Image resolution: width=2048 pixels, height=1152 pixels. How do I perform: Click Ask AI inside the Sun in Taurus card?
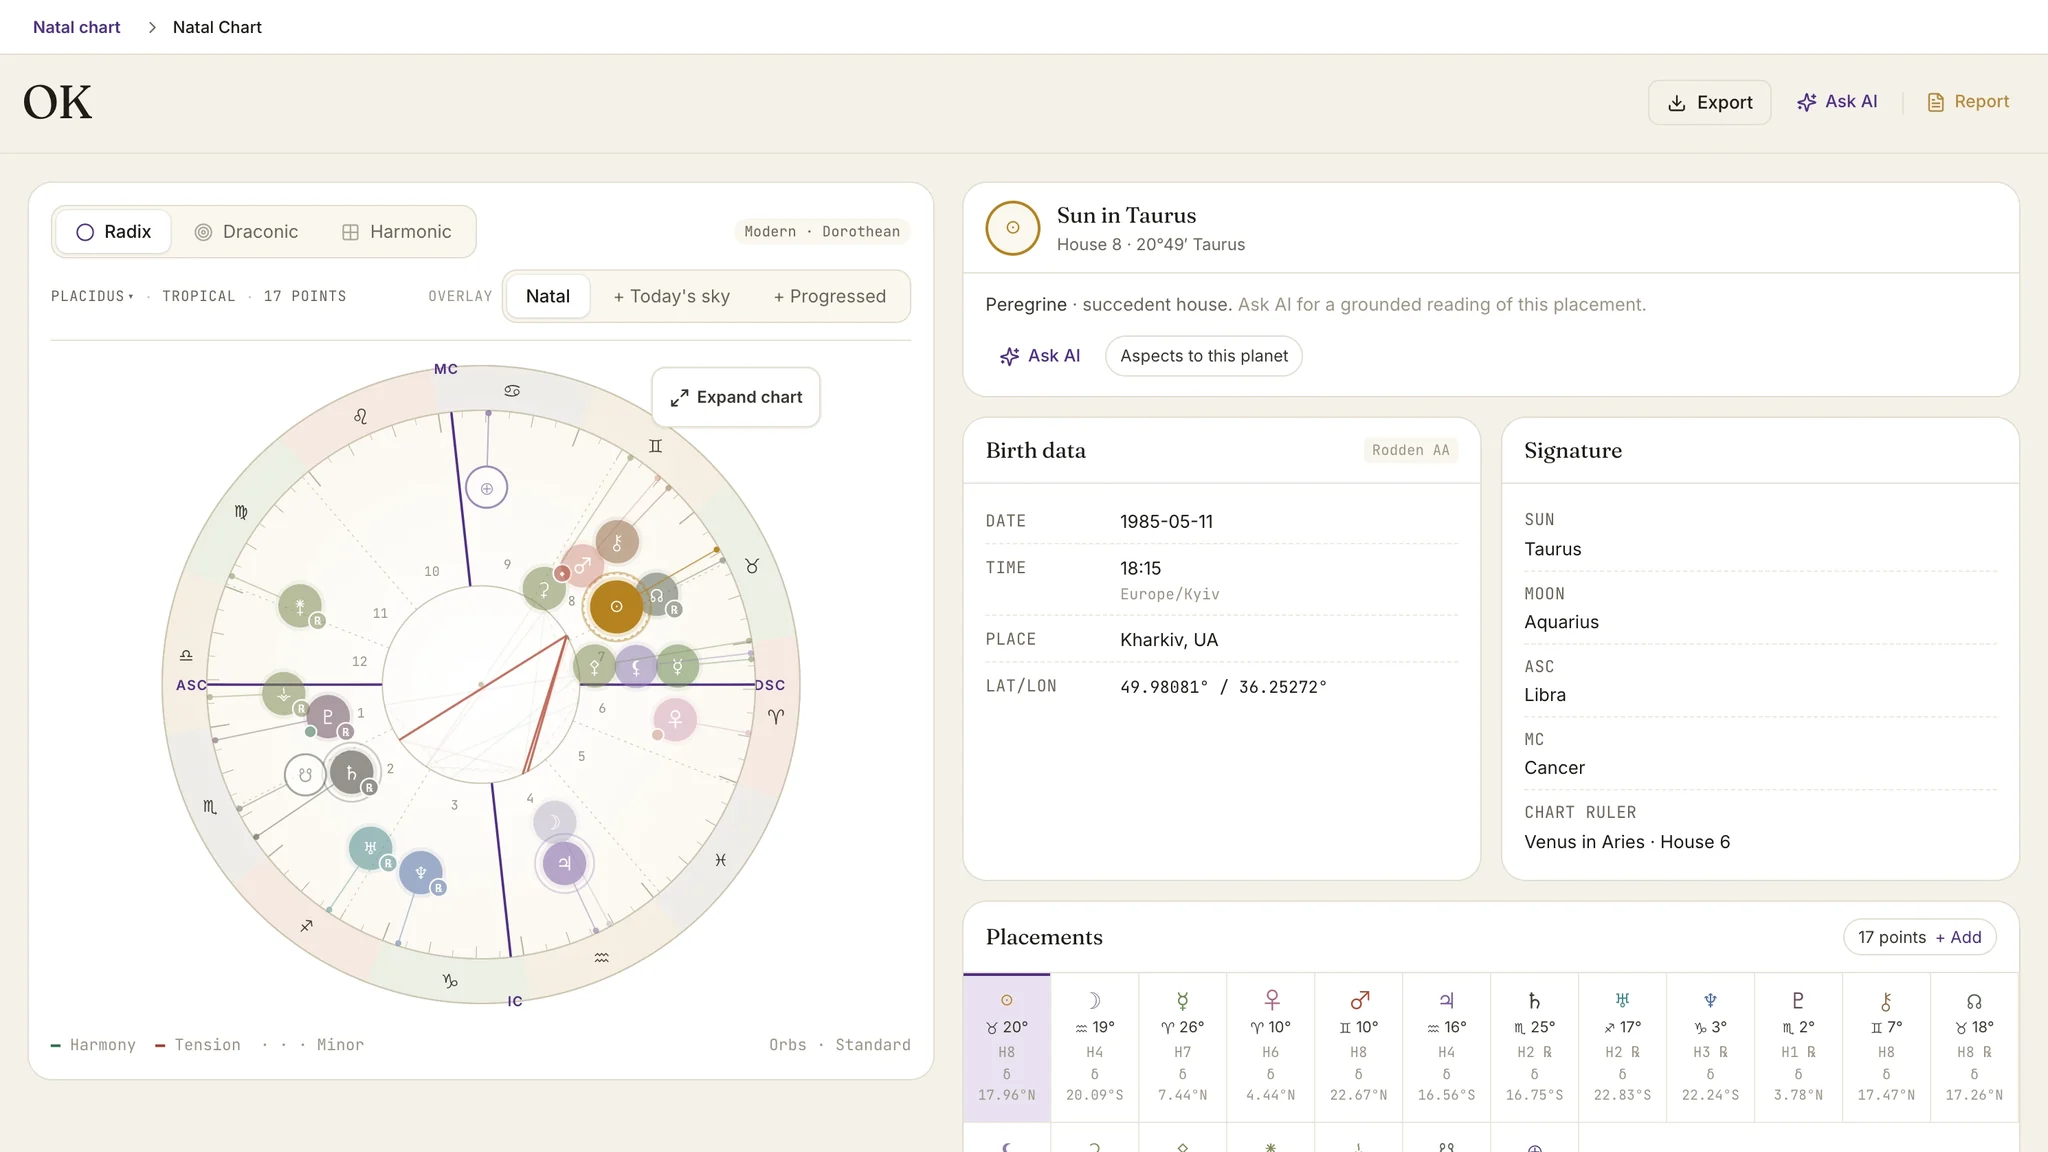click(x=1040, y=356)
